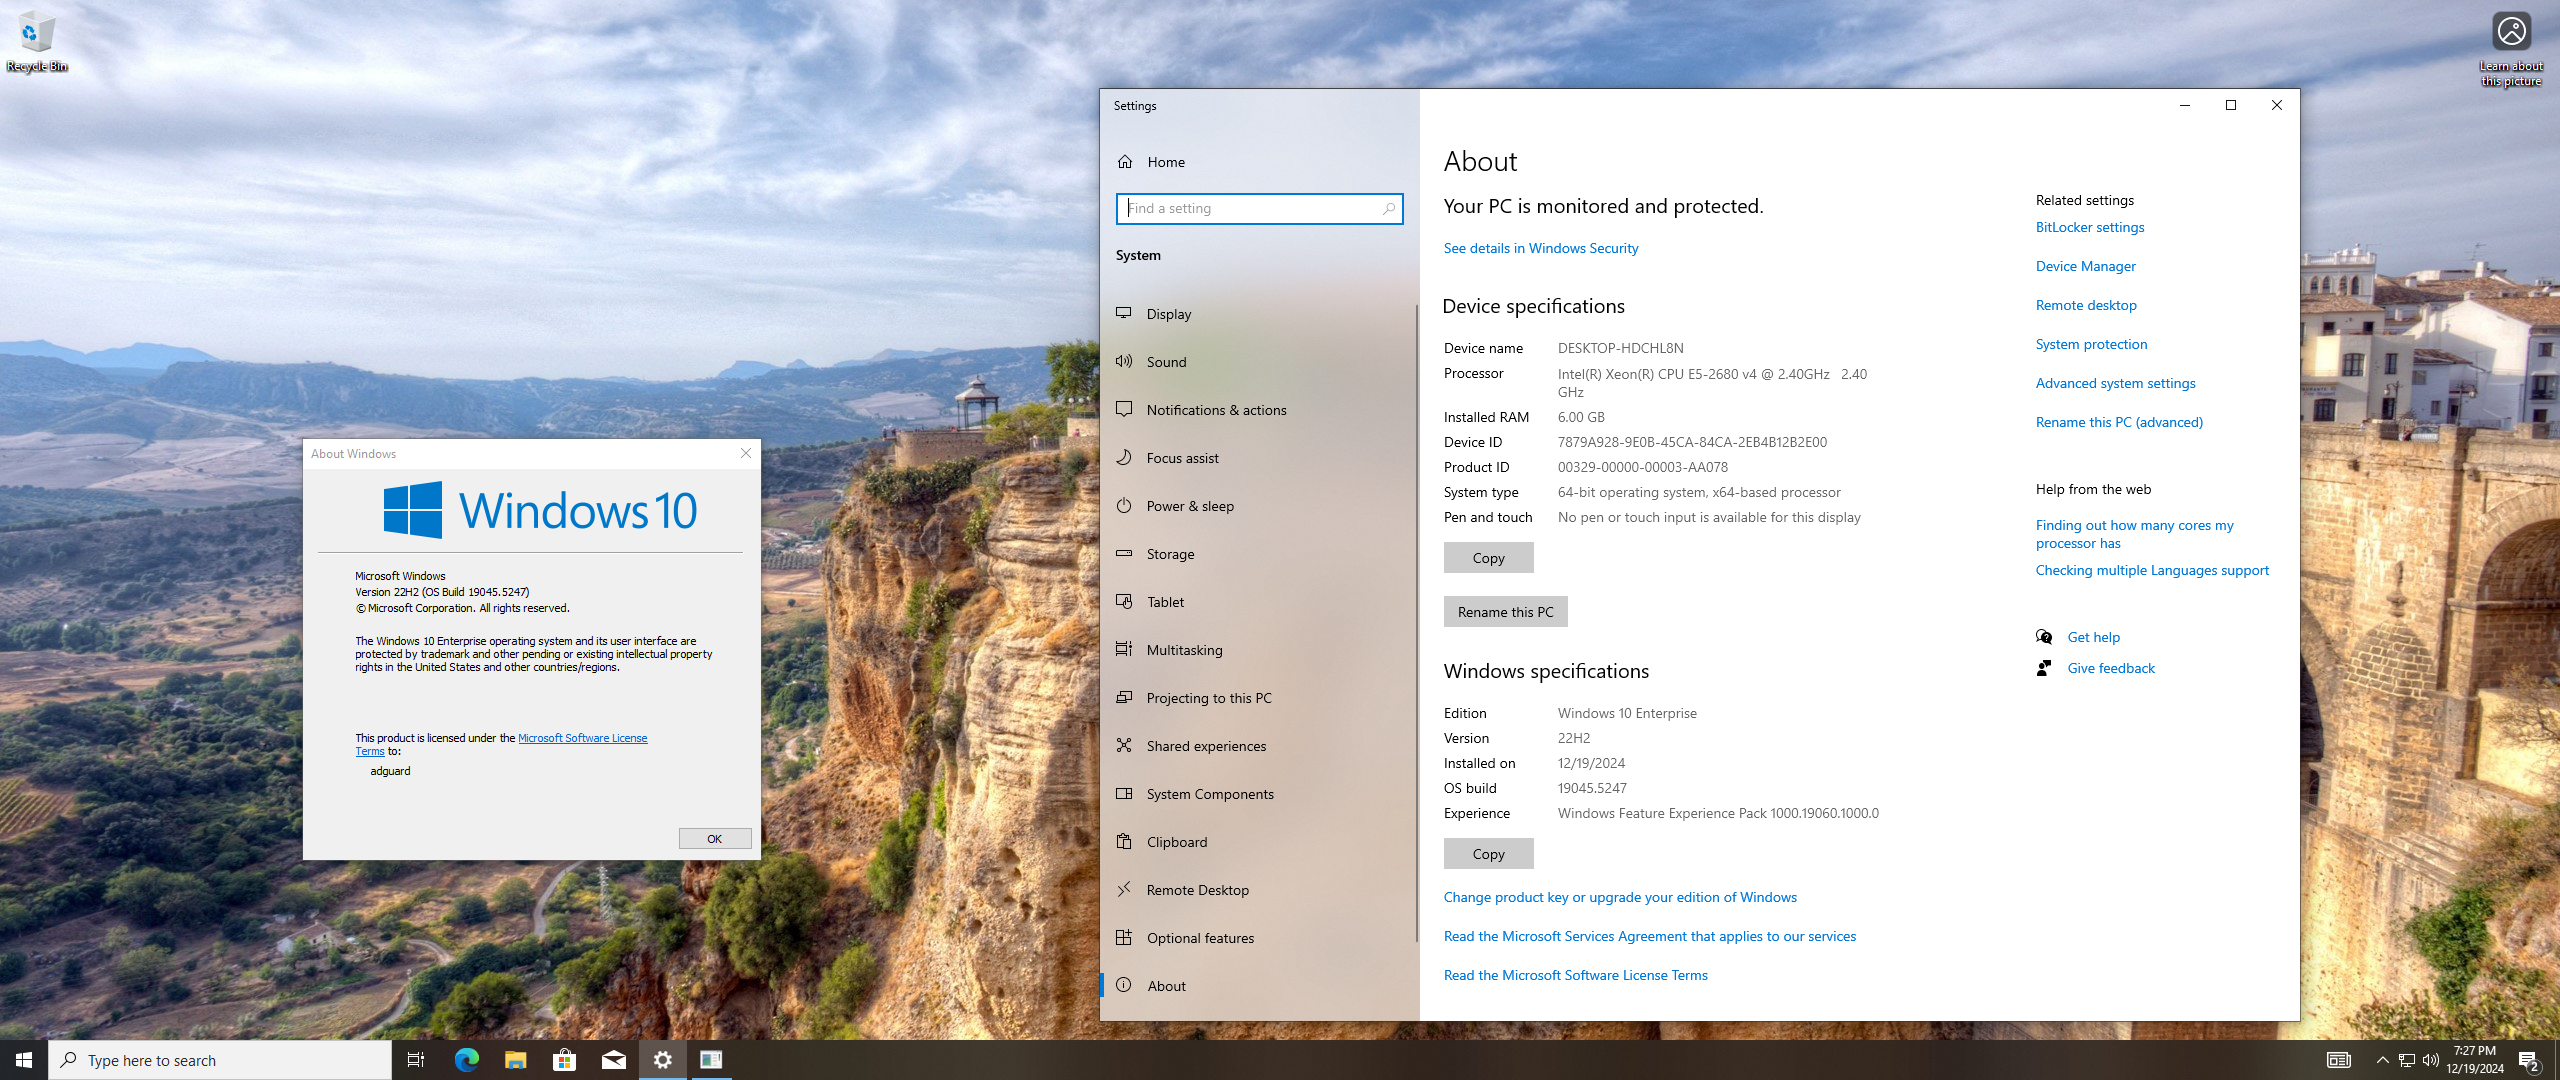Click the Clipboard icon in sidebar
Screen dimensions: 2560x1080
(x=1124, y=841)
